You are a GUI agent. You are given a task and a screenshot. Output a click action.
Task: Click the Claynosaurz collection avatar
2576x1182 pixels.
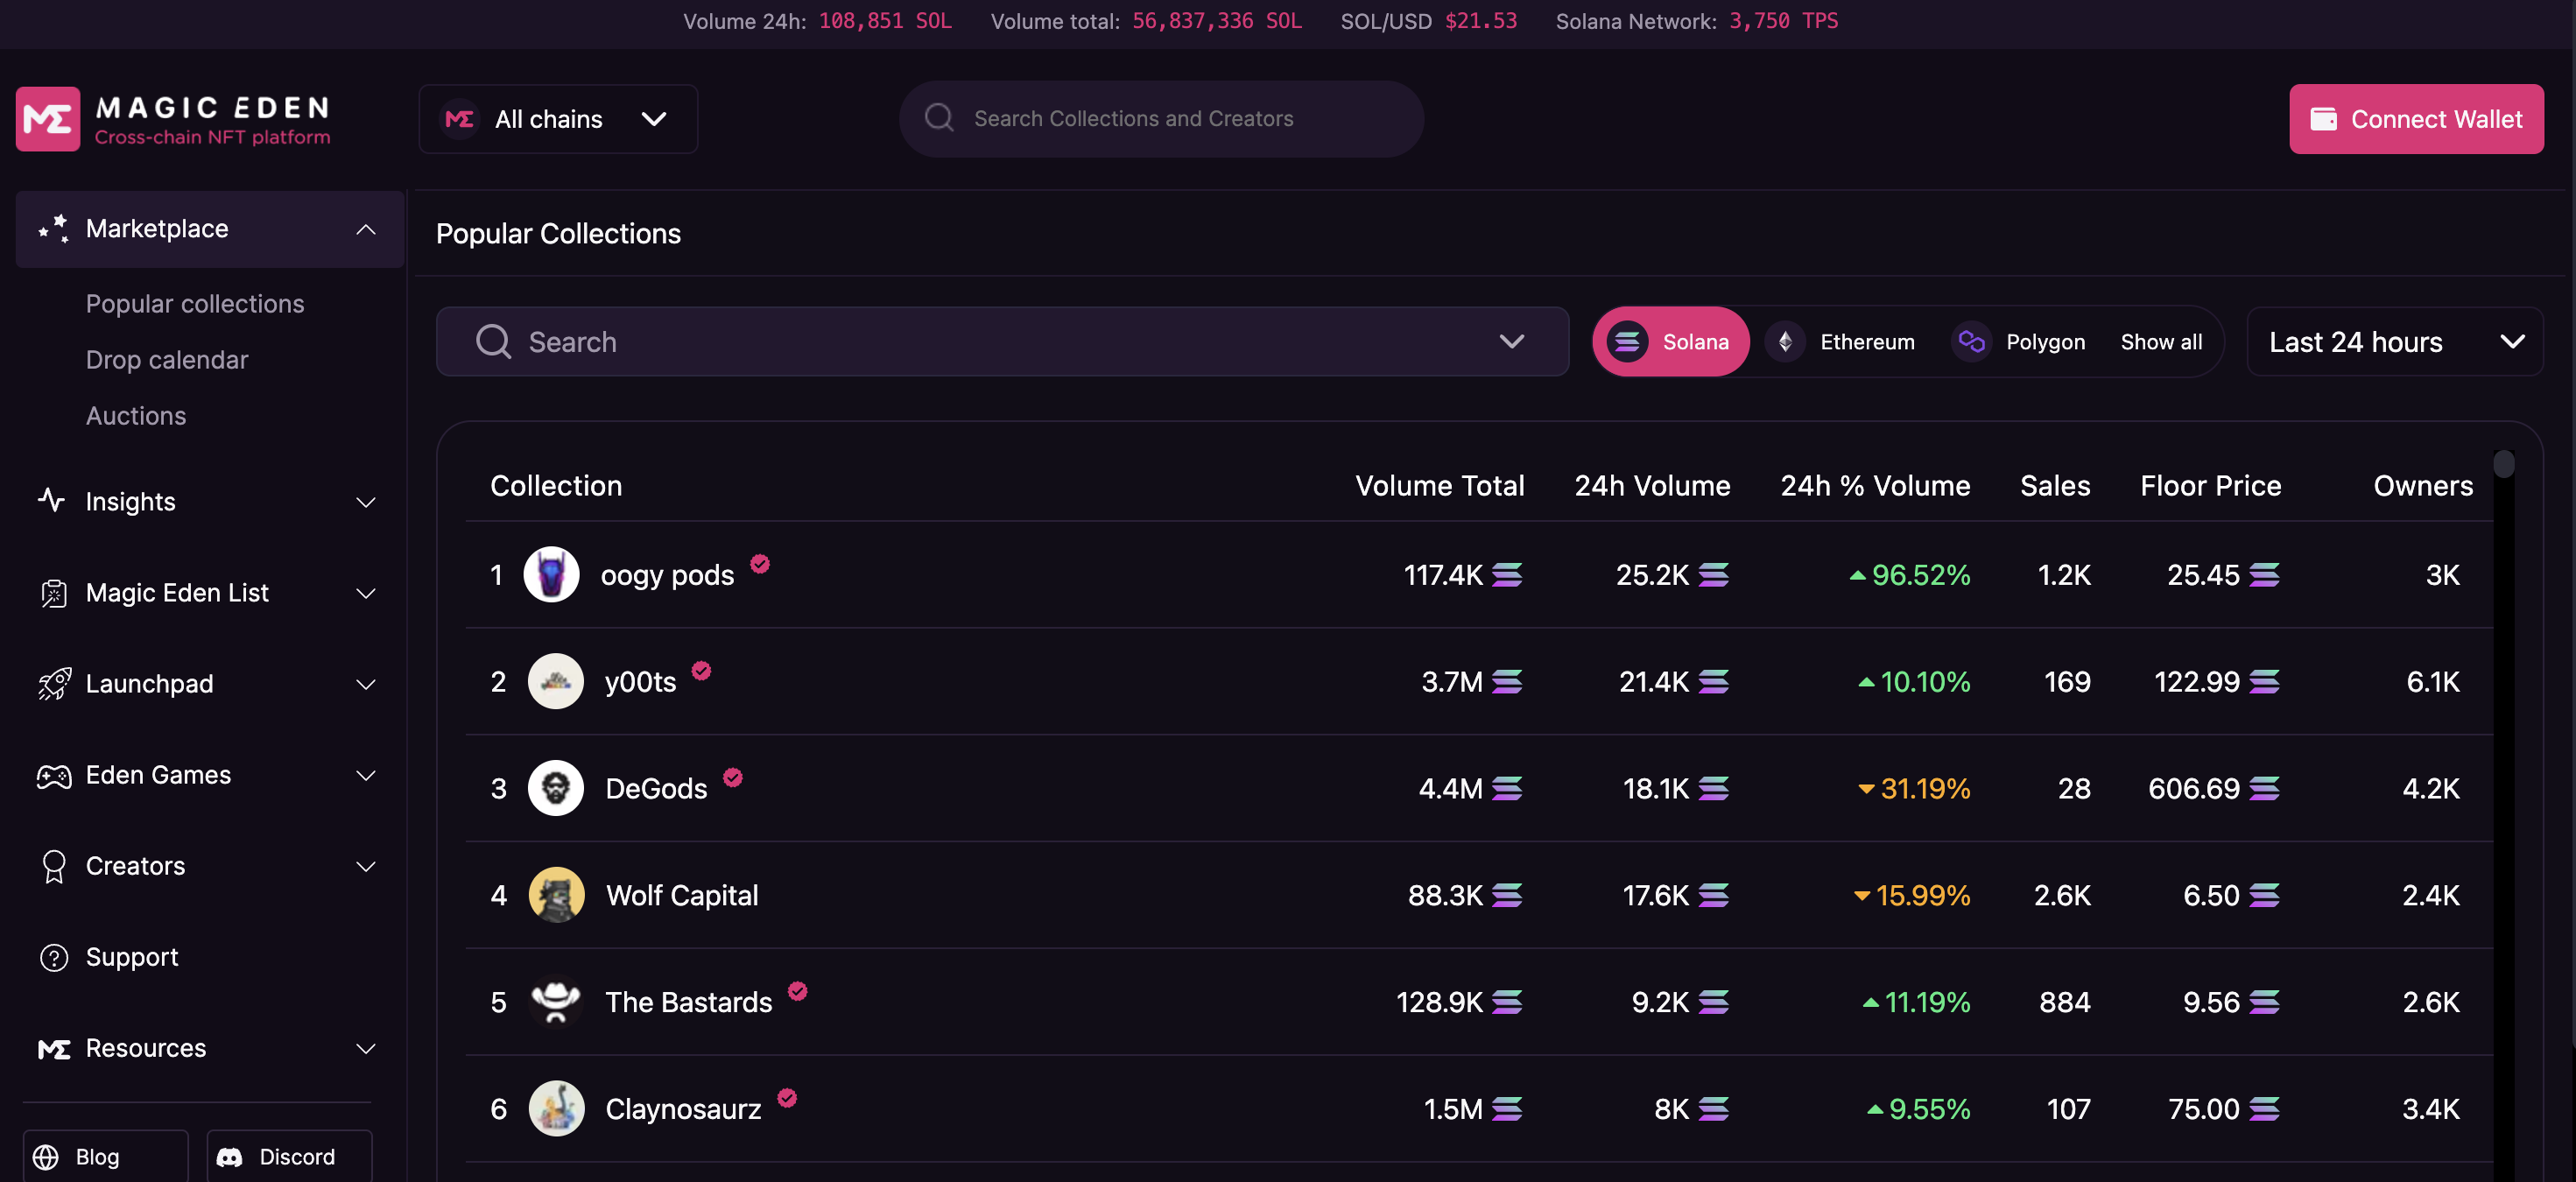pyautogui.click(x=555, y=1108)
